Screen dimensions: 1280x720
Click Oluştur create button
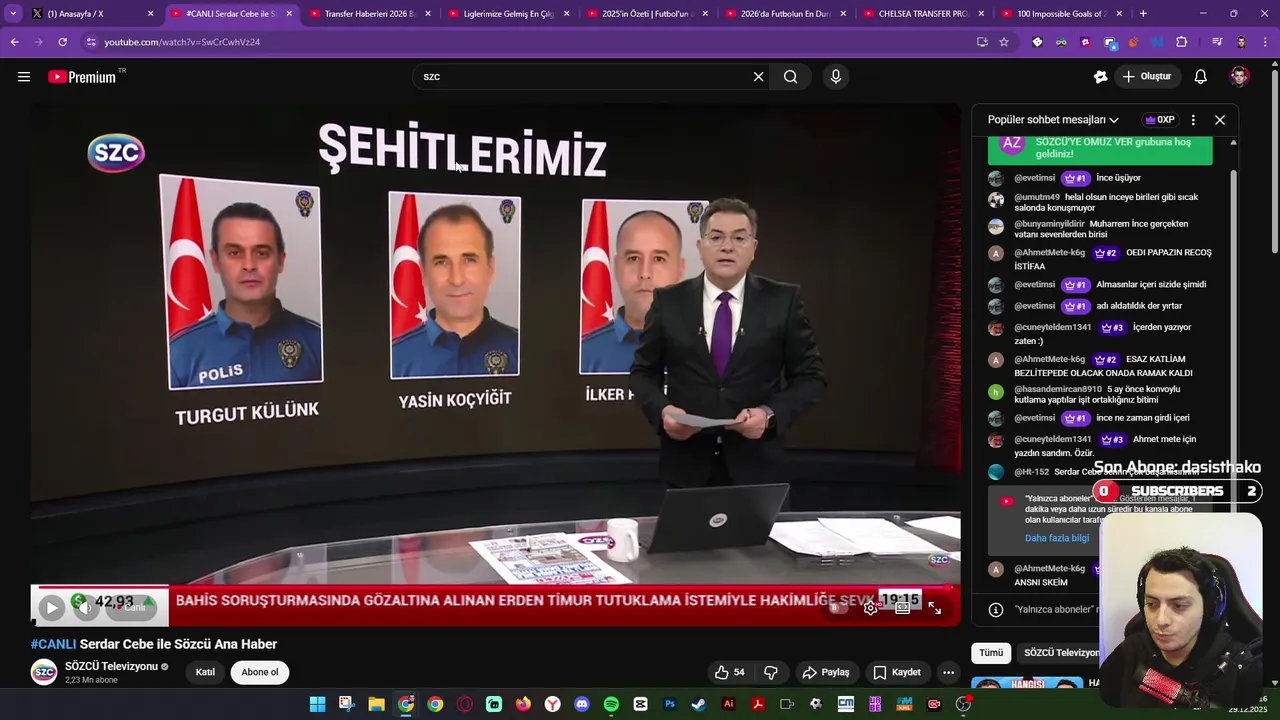(1146, 77)
